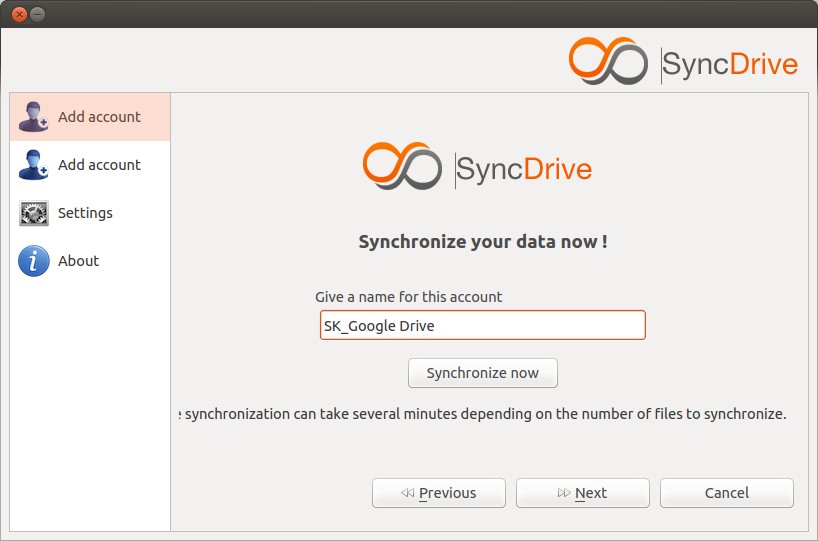Click the Settings gear icon
This screenshot has width=818, height=541.
34,213
